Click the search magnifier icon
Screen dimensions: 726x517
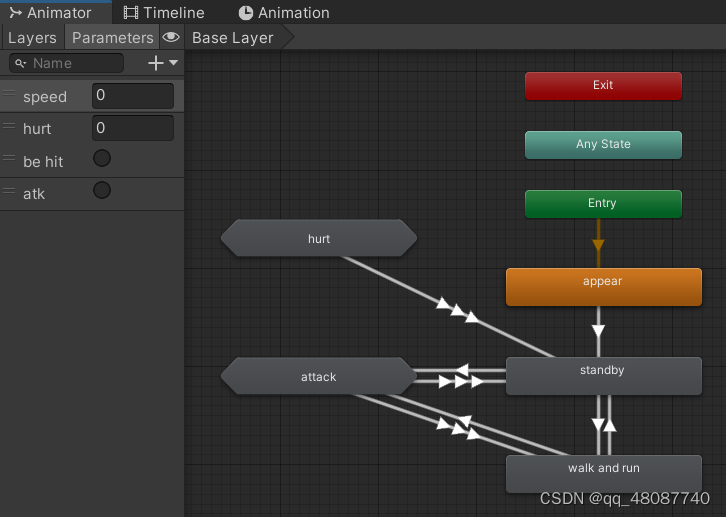click(20, 63)
